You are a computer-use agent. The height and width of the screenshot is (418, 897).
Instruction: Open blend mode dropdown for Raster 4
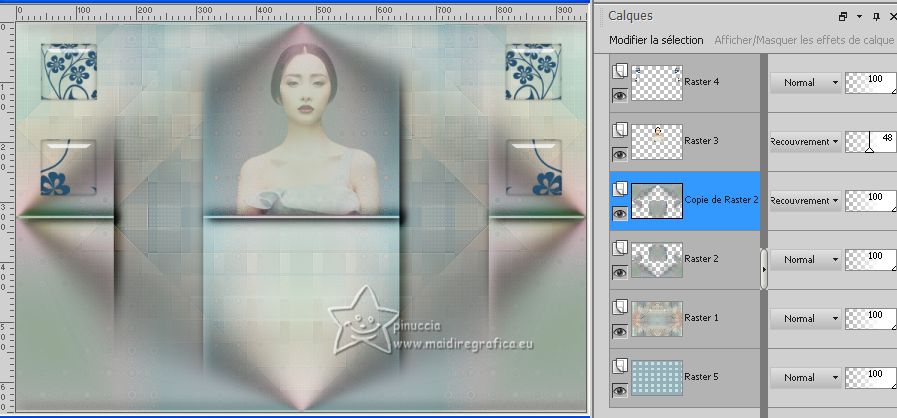click(805, 83)
